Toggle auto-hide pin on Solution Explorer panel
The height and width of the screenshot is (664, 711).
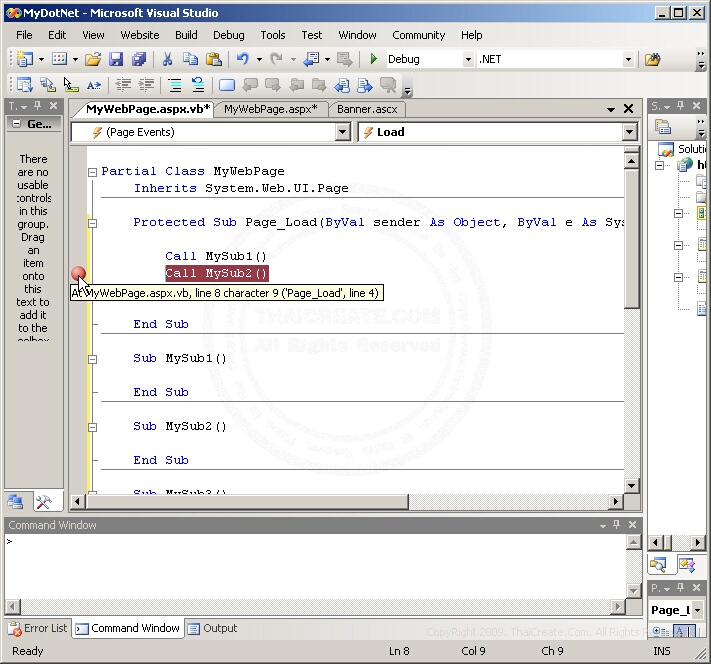click(680, 106)
